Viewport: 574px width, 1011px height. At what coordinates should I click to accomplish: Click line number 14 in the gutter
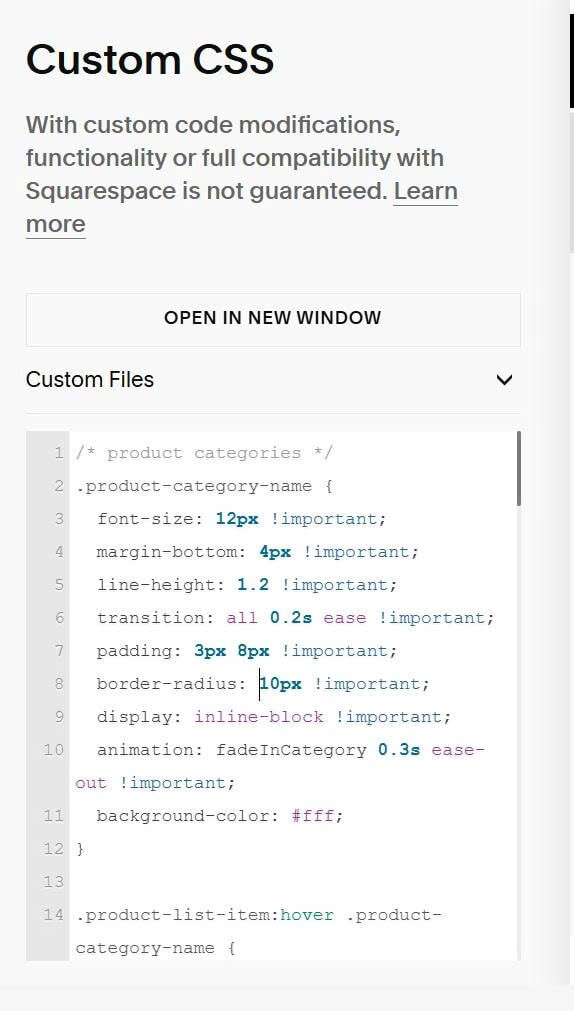(x=54, y=914)
